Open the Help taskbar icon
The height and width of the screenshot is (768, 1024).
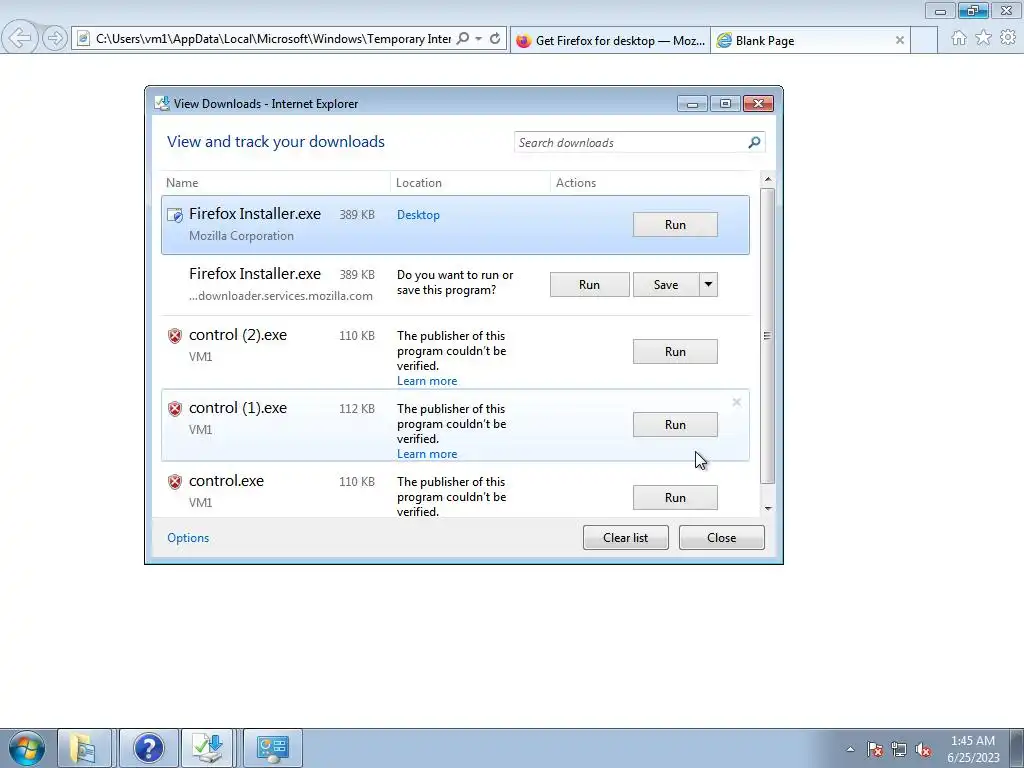[148, 748]
